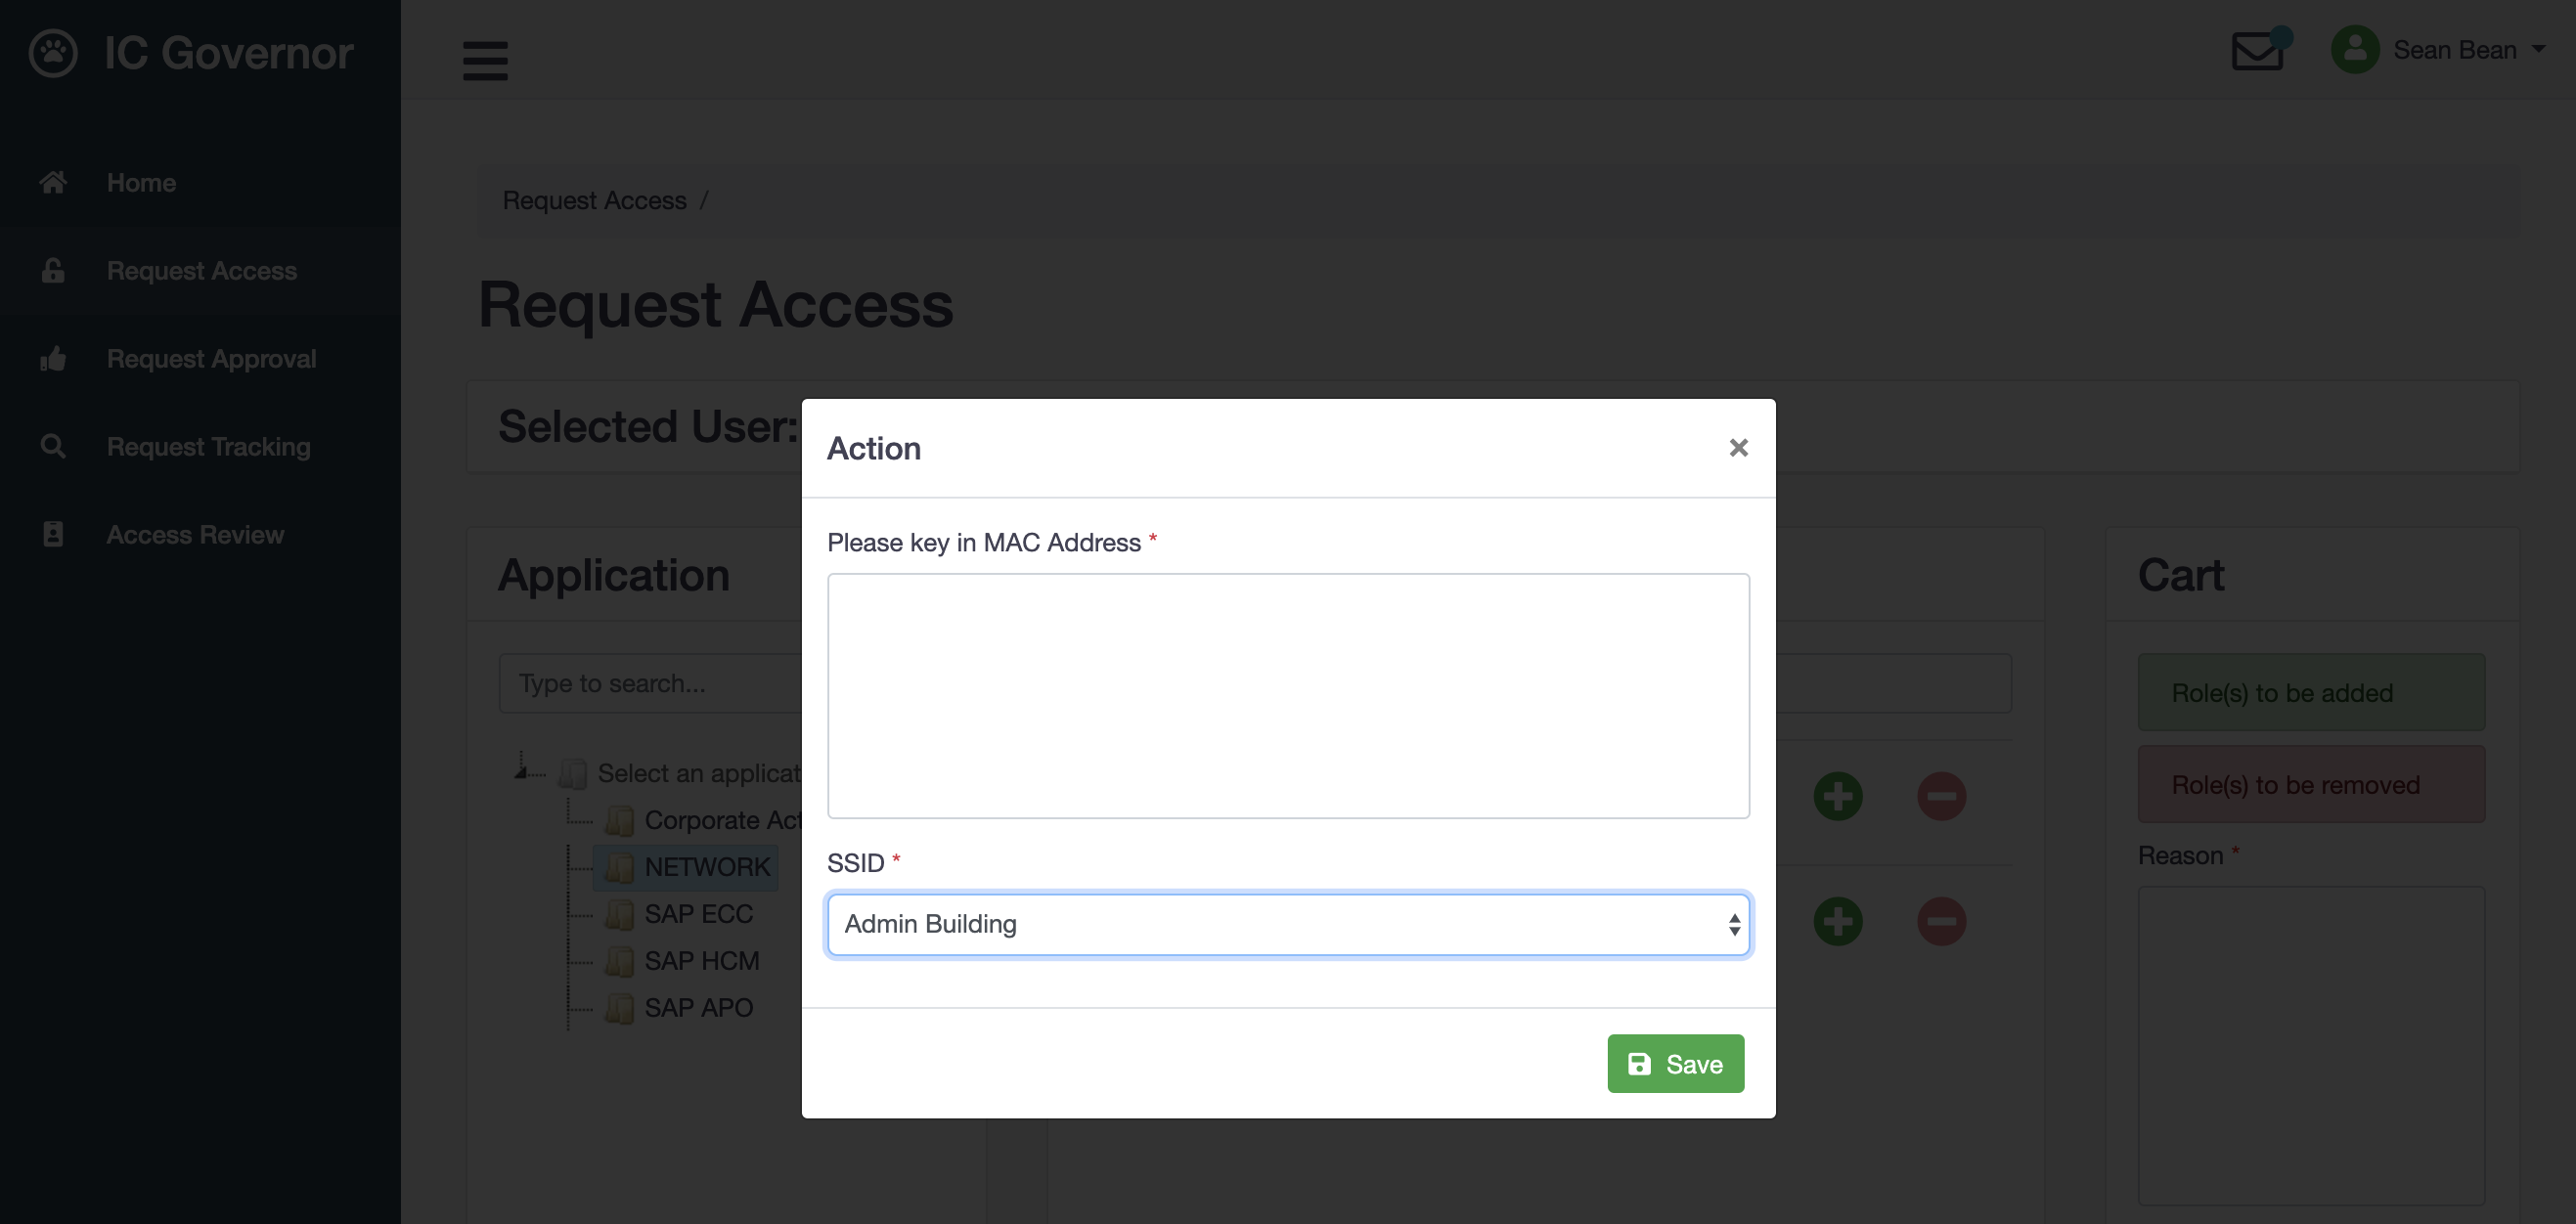
Task: Open the Request Access menu item
Action: [202, 270]
